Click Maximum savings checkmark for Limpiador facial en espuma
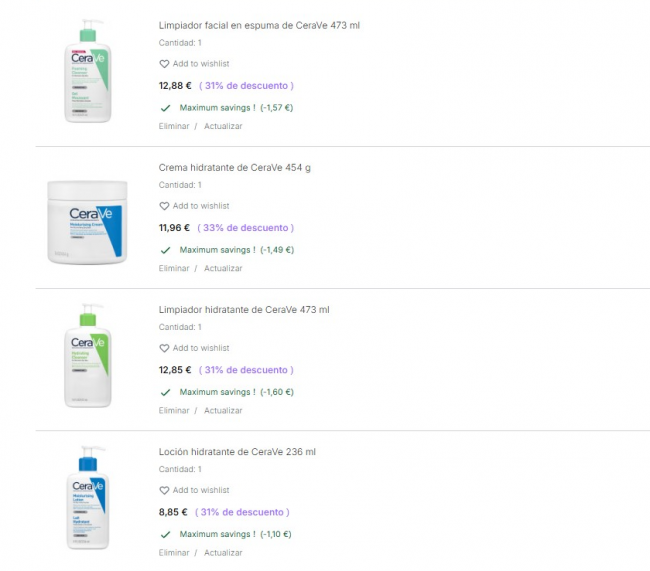The width and height of the screenshot is (650, 571). [x=165, y=107]
